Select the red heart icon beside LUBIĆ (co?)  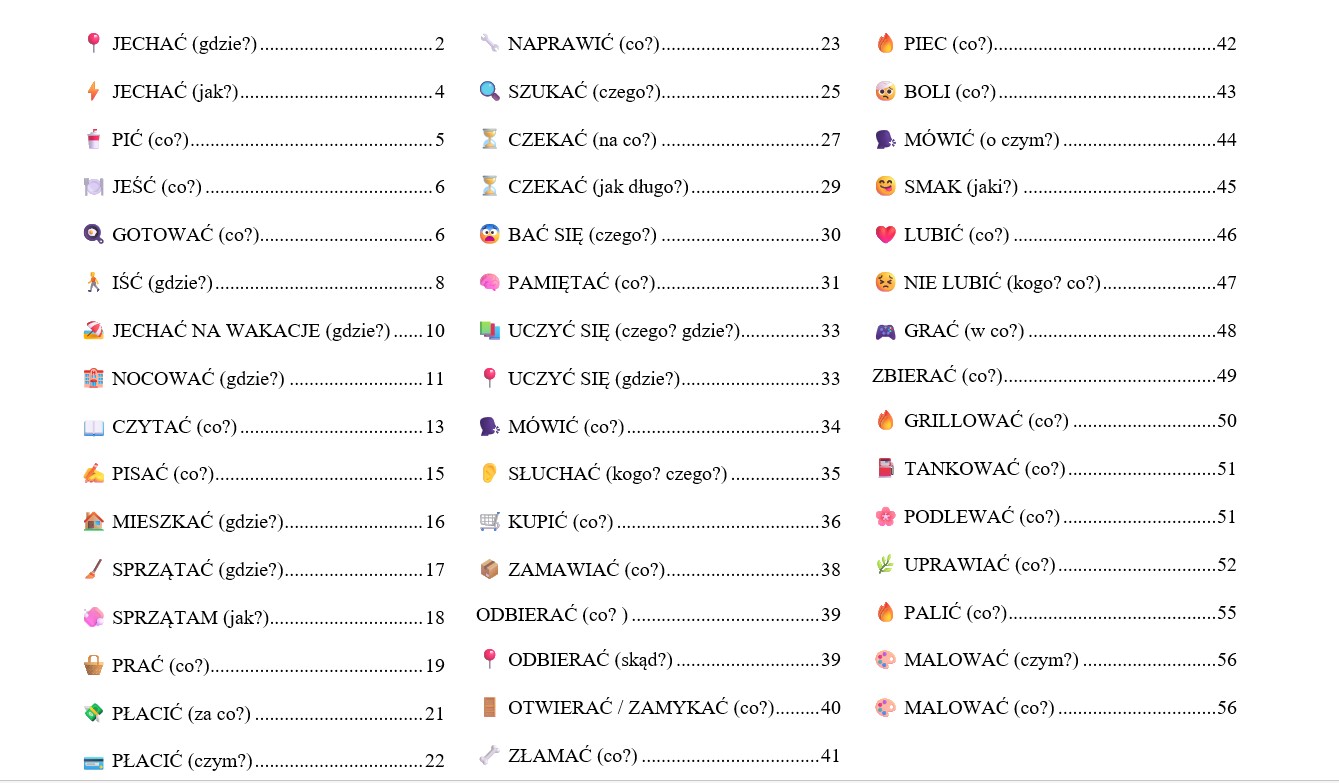pos(885,235)
